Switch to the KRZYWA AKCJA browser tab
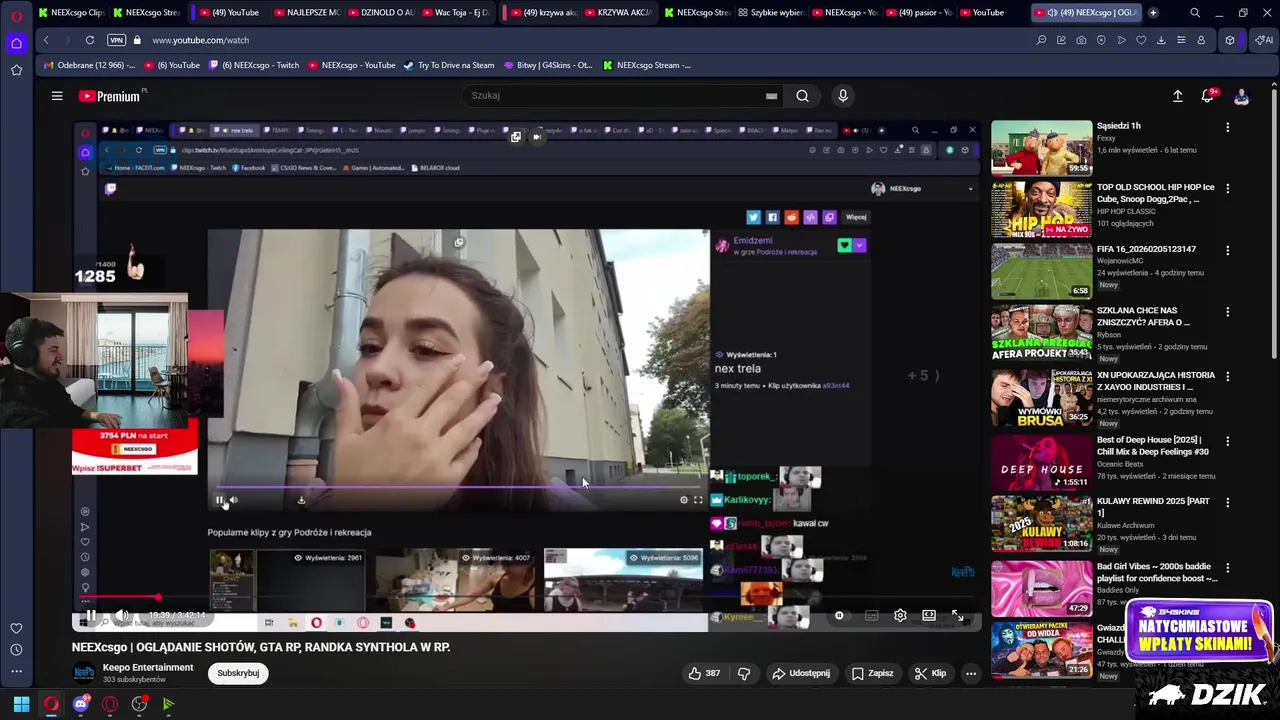The width and height of the screenshot is (1280, 720). point(619,13)
